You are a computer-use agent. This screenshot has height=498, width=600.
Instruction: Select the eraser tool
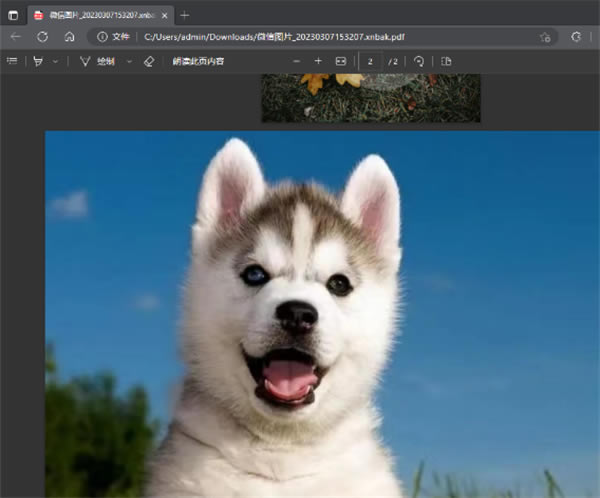[x=149, y=61]
